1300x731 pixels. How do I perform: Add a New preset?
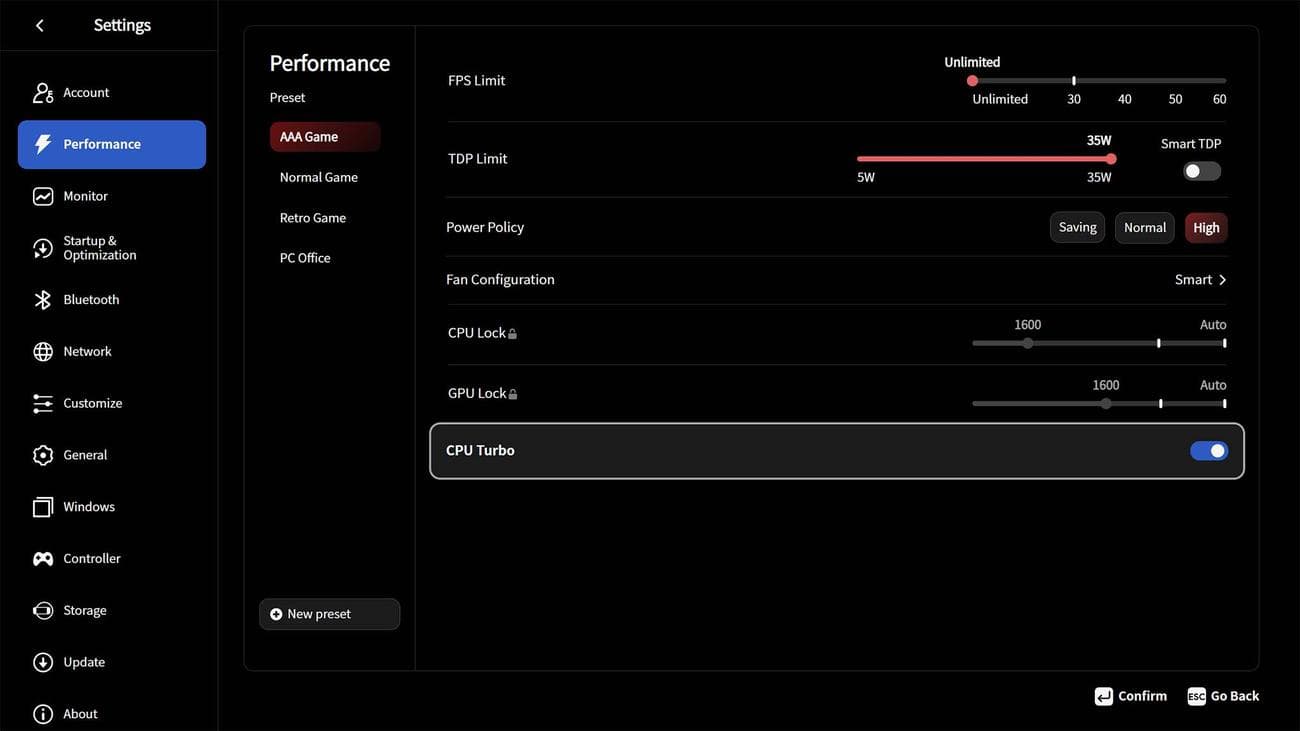pyautogui.click(x=329, y=614)
